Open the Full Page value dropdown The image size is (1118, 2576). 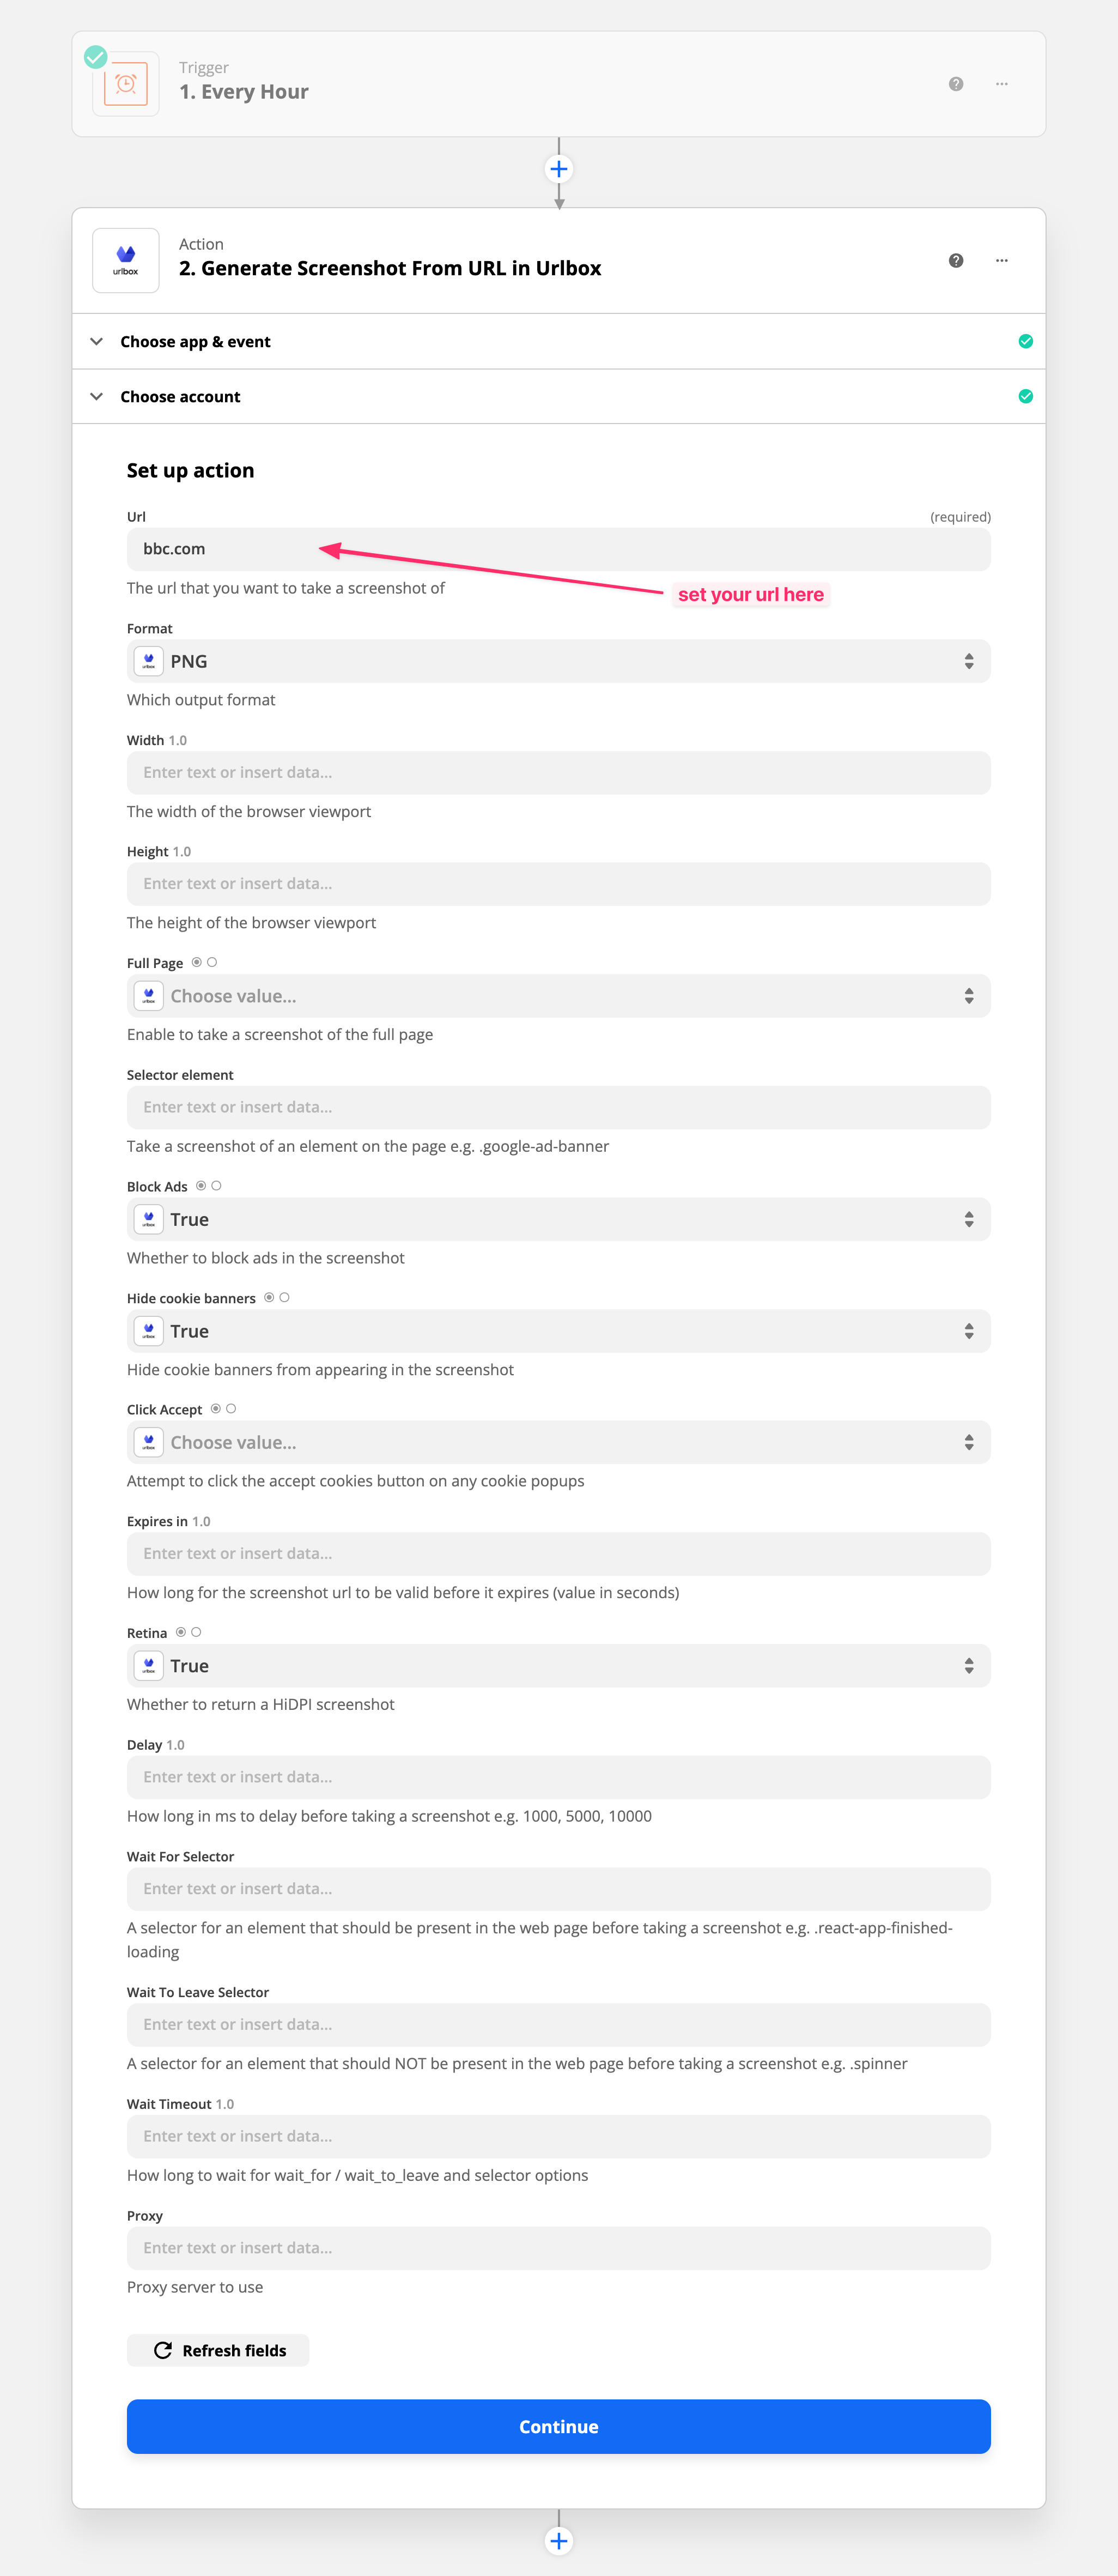pyautogui.click(x=559, y=995)
